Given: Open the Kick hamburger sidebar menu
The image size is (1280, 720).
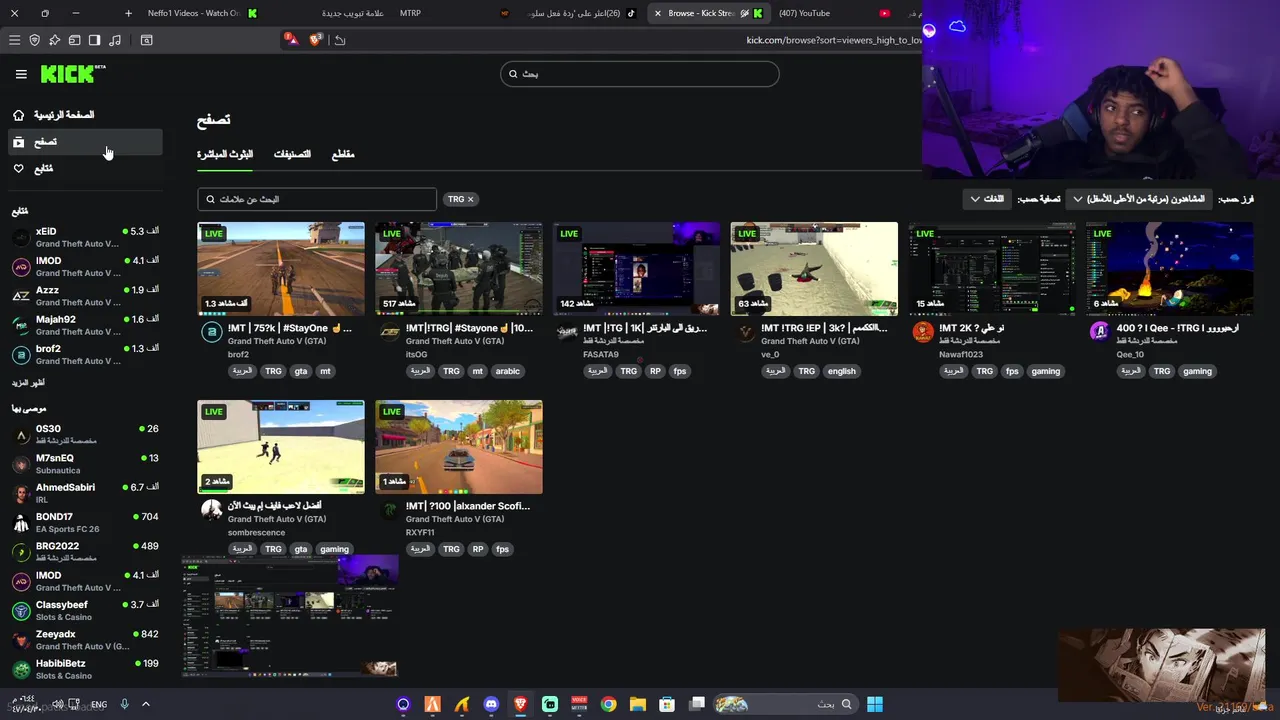Looking at the screenshot, I should point(21,74).
